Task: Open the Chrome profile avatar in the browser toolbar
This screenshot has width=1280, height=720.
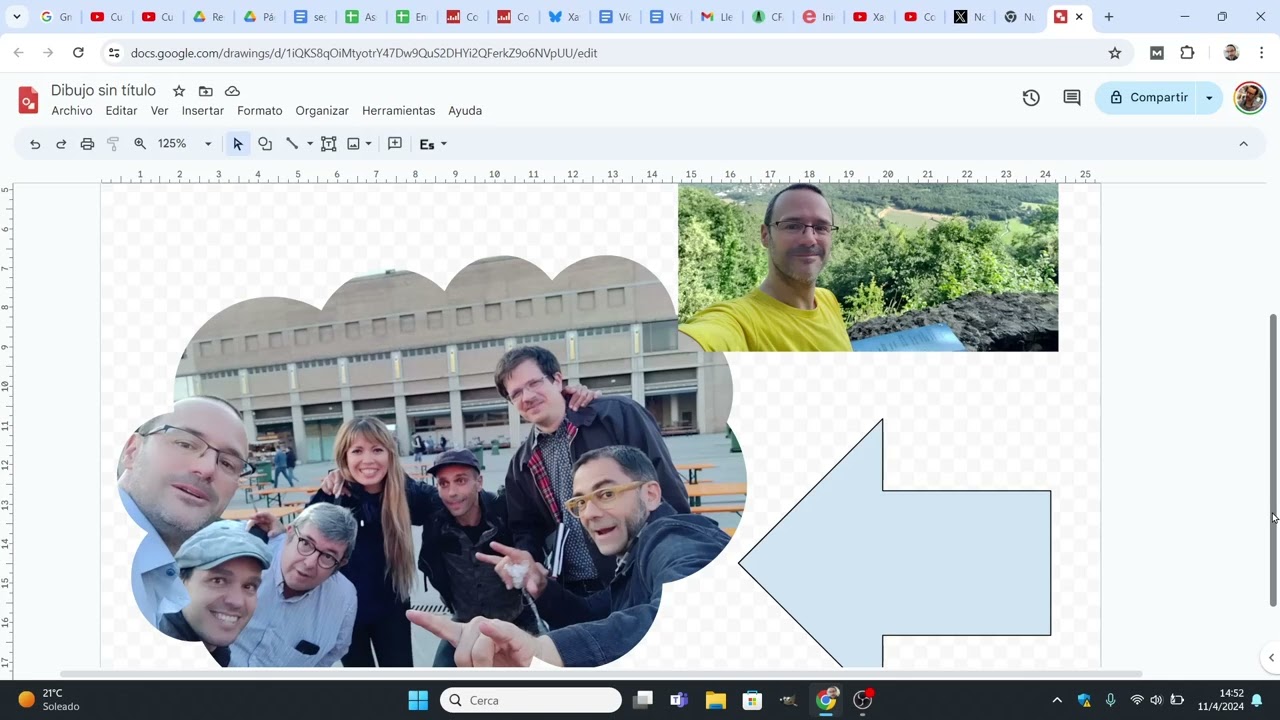Action: tap(1231, 53)
